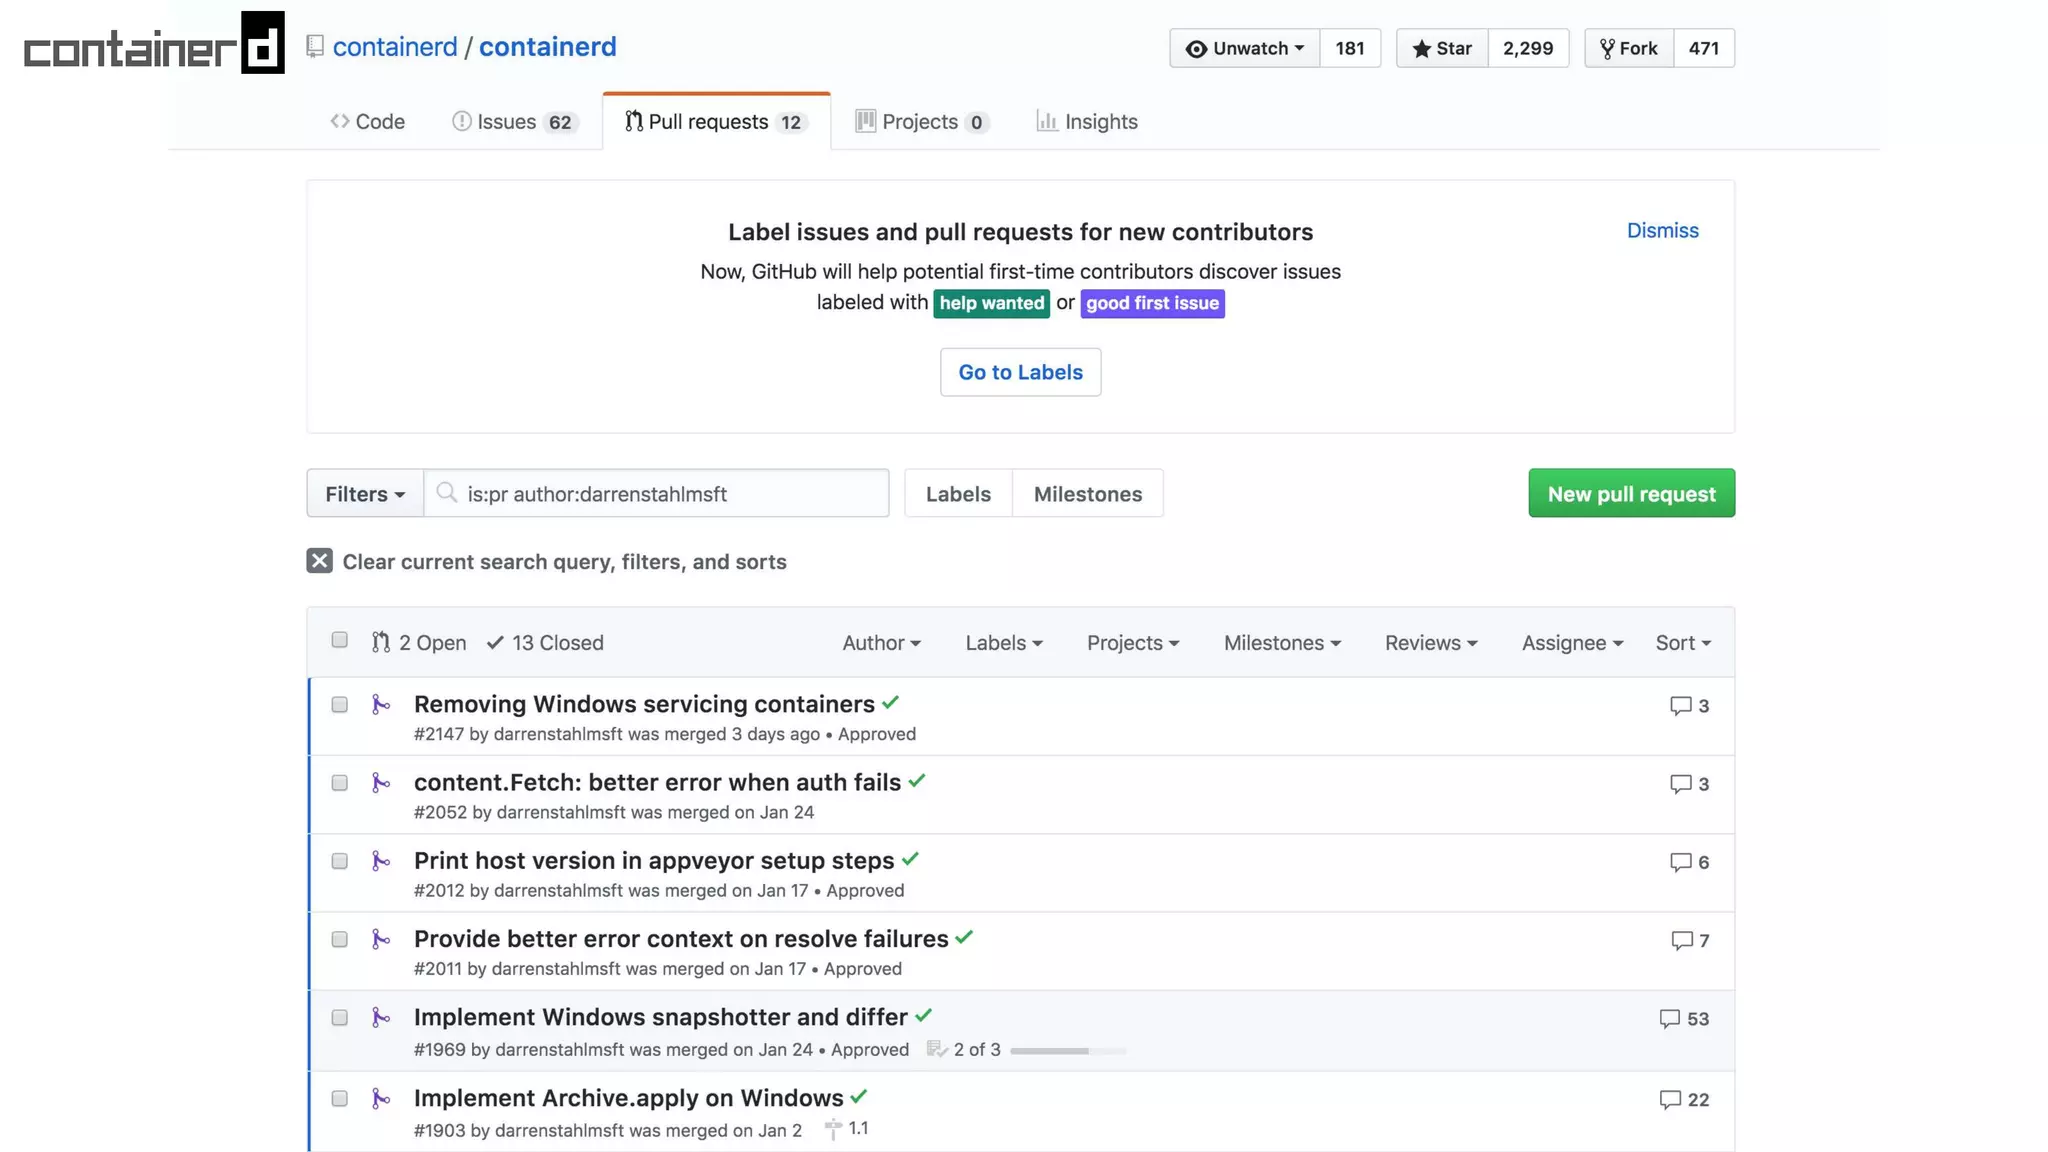2048x1152 pixels.
Task: Click the 2 of 3 task progress bar
Action: (1067, 1051)
